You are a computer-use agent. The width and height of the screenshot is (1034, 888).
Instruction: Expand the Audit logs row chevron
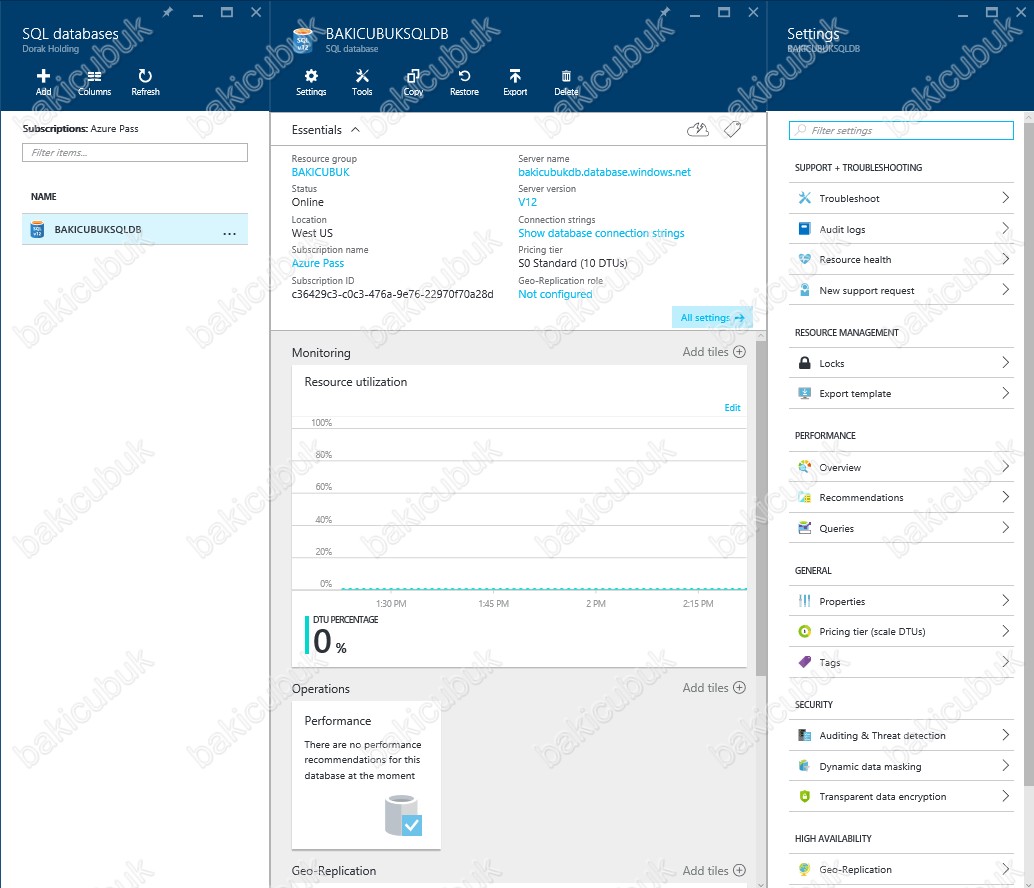tap(1006, 228)
